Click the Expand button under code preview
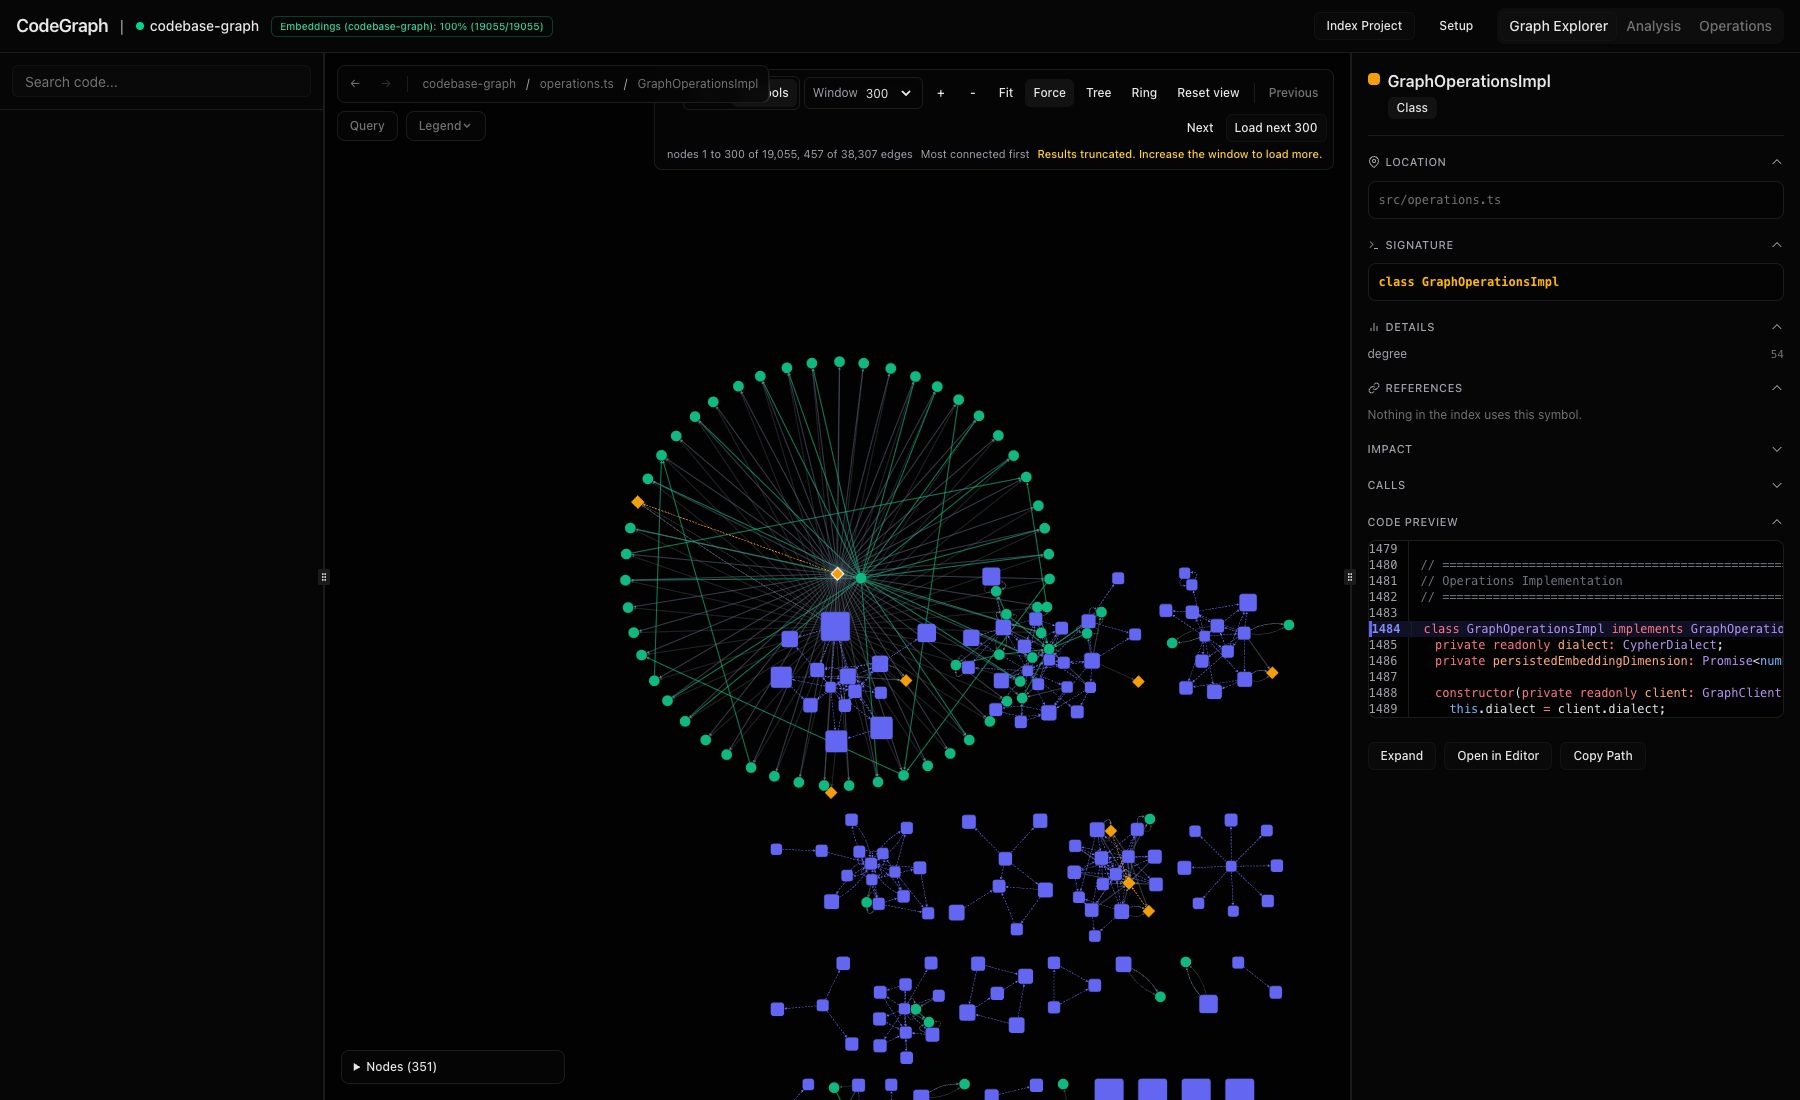1800x1100 pixels. [1401, 756]
